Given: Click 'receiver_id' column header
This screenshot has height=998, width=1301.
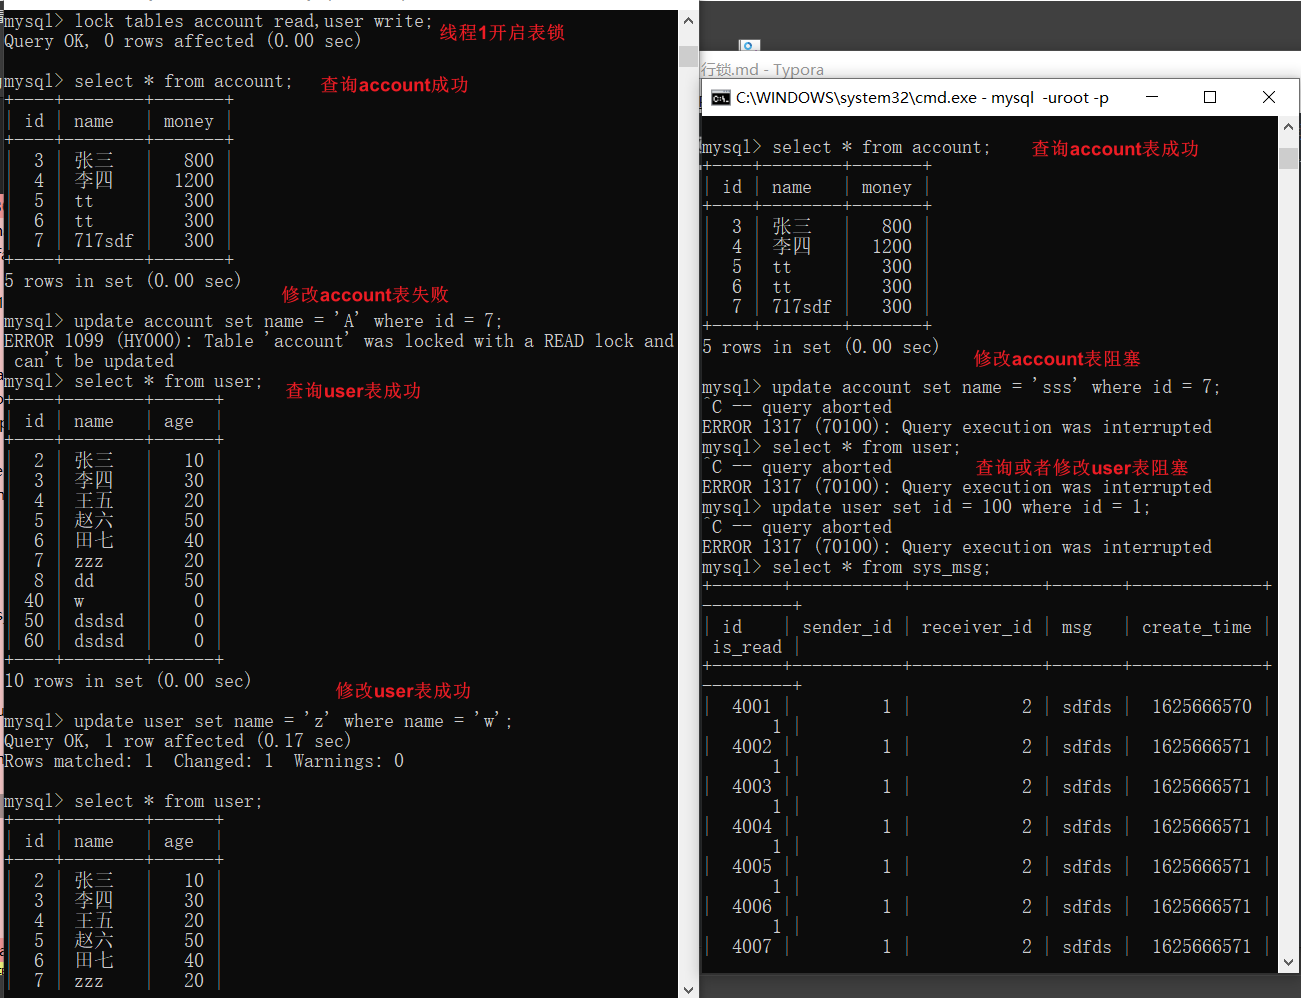Looking at the screenshot, I should [977, 627].
